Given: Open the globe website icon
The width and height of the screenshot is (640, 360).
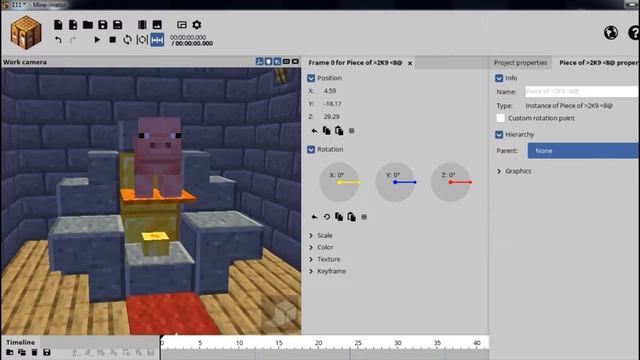Looking at the screenshot, I should click(611, 33).
